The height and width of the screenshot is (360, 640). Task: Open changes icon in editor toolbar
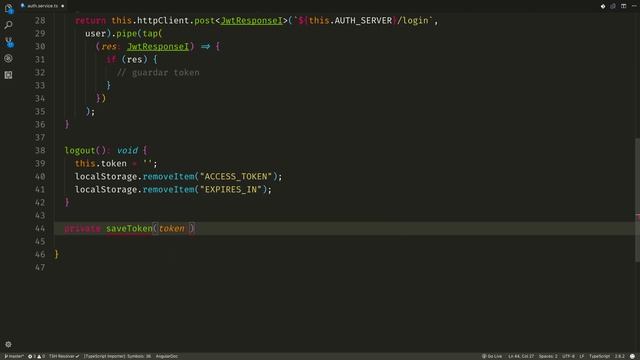[613, 6]
